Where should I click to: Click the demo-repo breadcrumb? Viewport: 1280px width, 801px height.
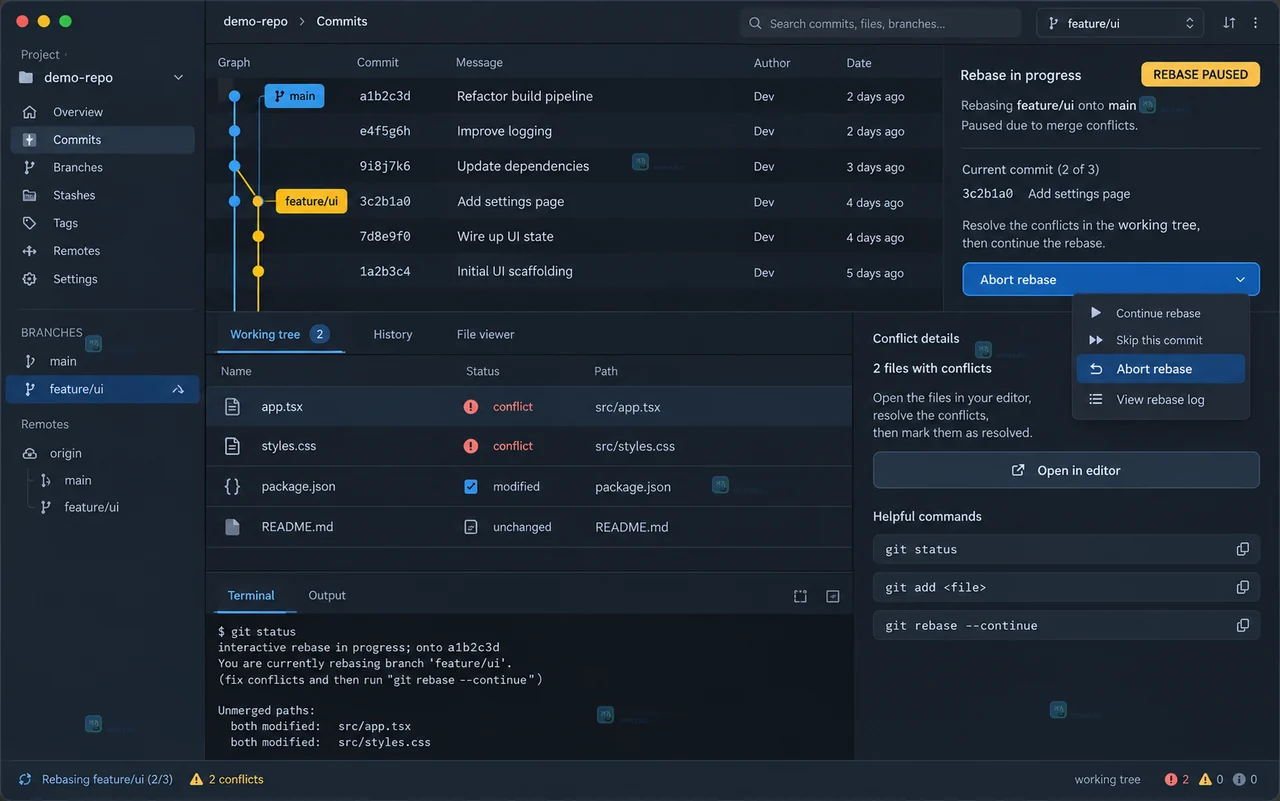coord(254,21)
